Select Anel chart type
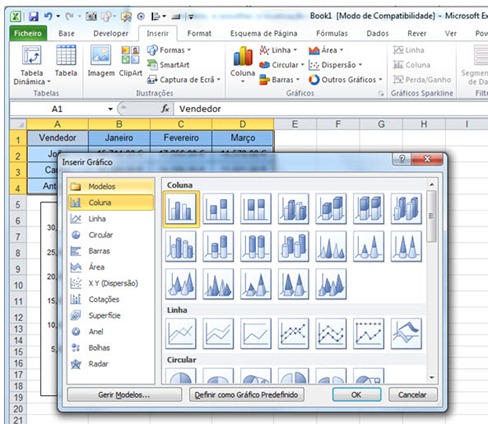The height and width of the screenshot is (424, 488). [x=111, y=331]
